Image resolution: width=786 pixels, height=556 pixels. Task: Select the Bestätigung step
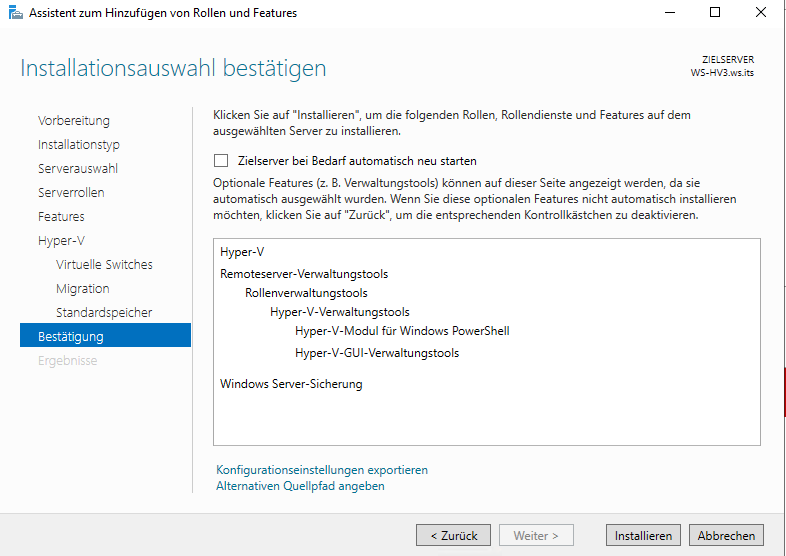coord(105,335)
